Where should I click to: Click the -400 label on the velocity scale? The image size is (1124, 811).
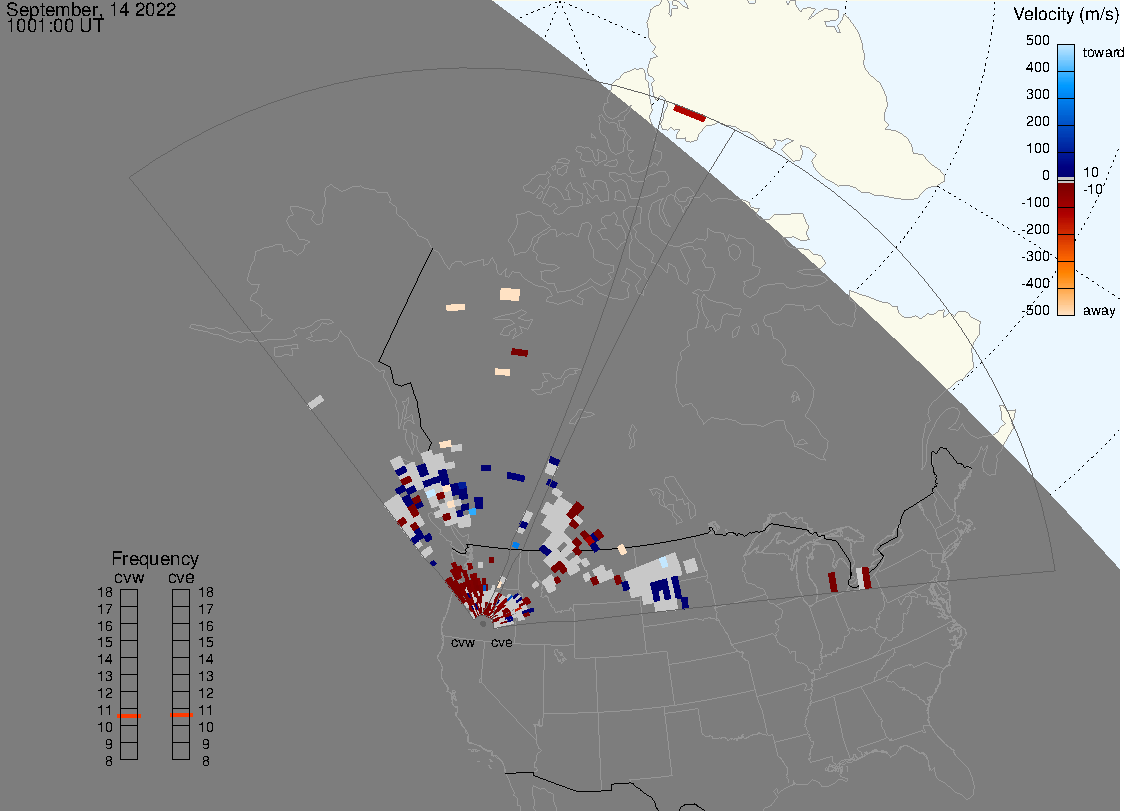pos(1036,283)
